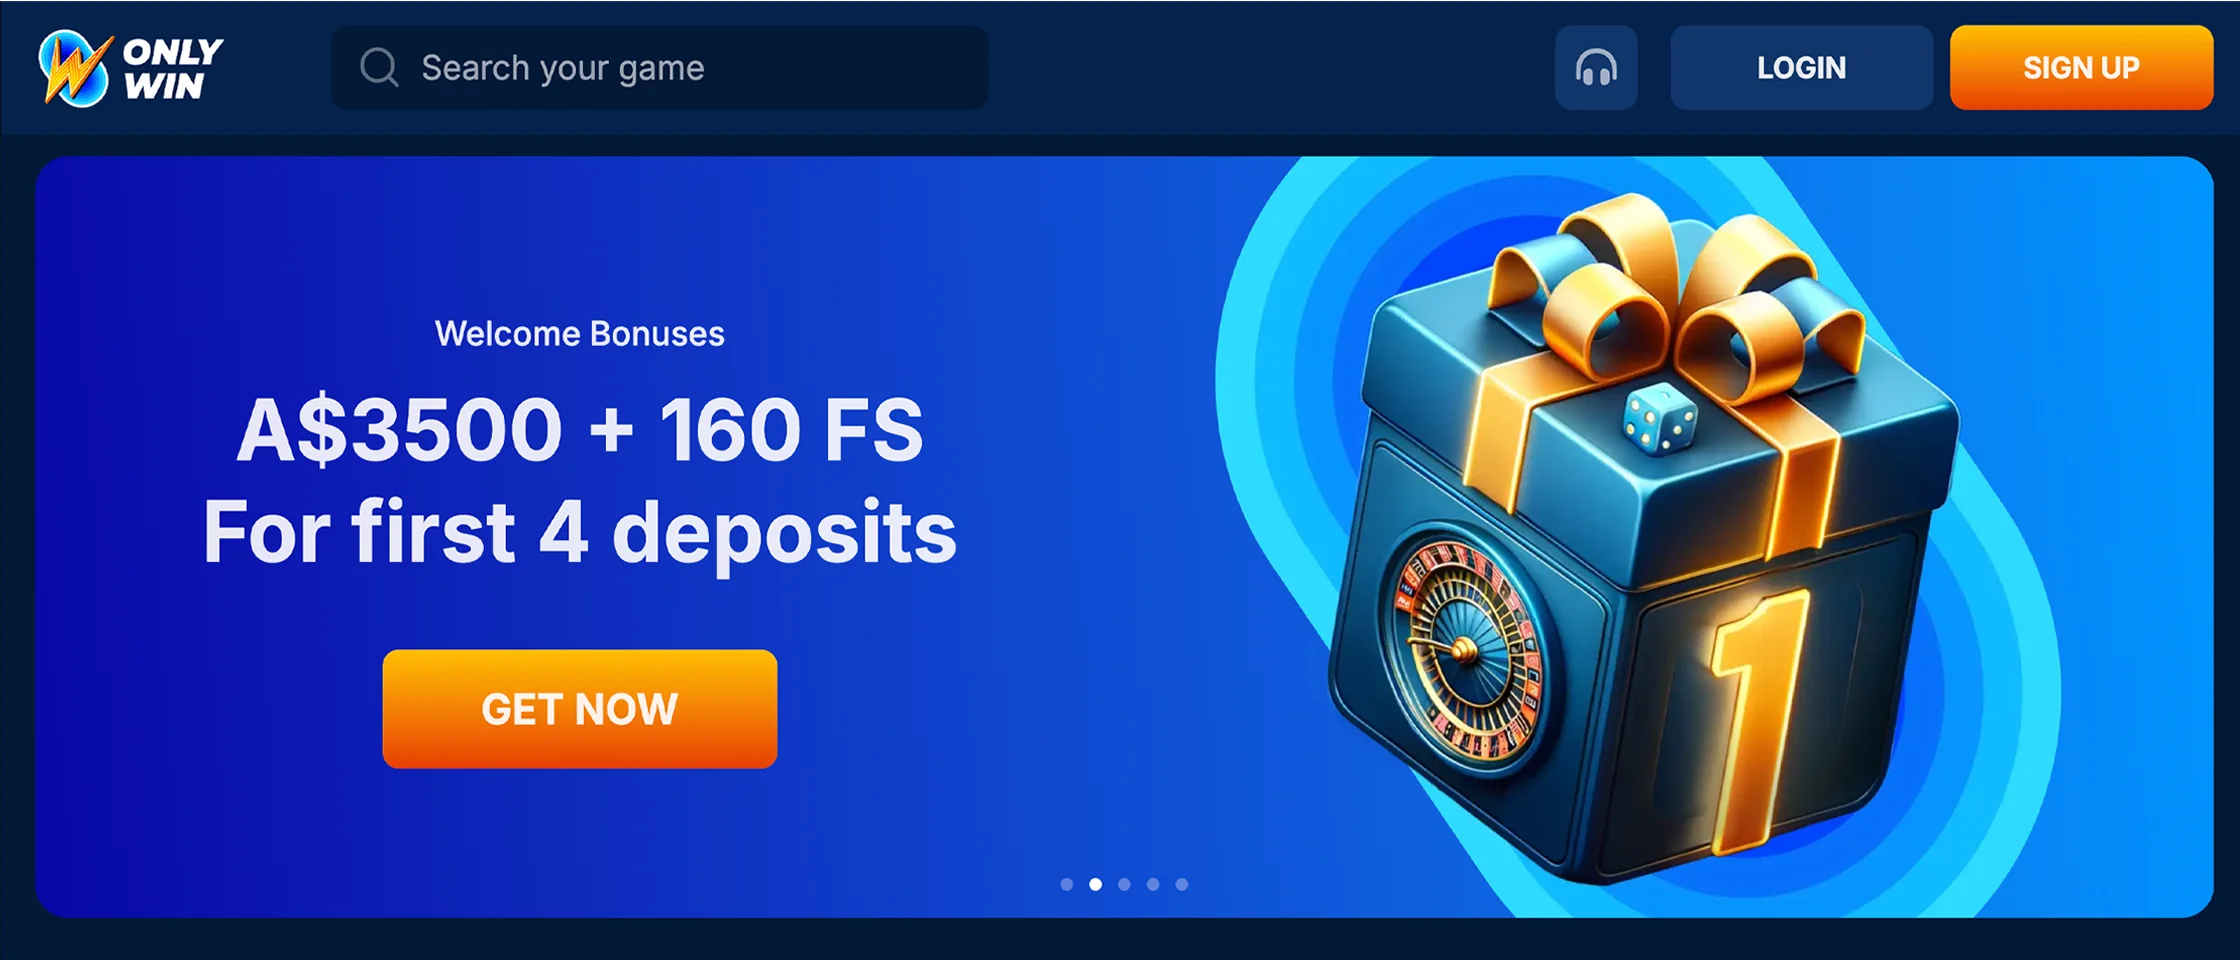Viewport: 2240px width, 960px height.
Task: Switch to the third banner slide dot
Action: (1125, 884)
